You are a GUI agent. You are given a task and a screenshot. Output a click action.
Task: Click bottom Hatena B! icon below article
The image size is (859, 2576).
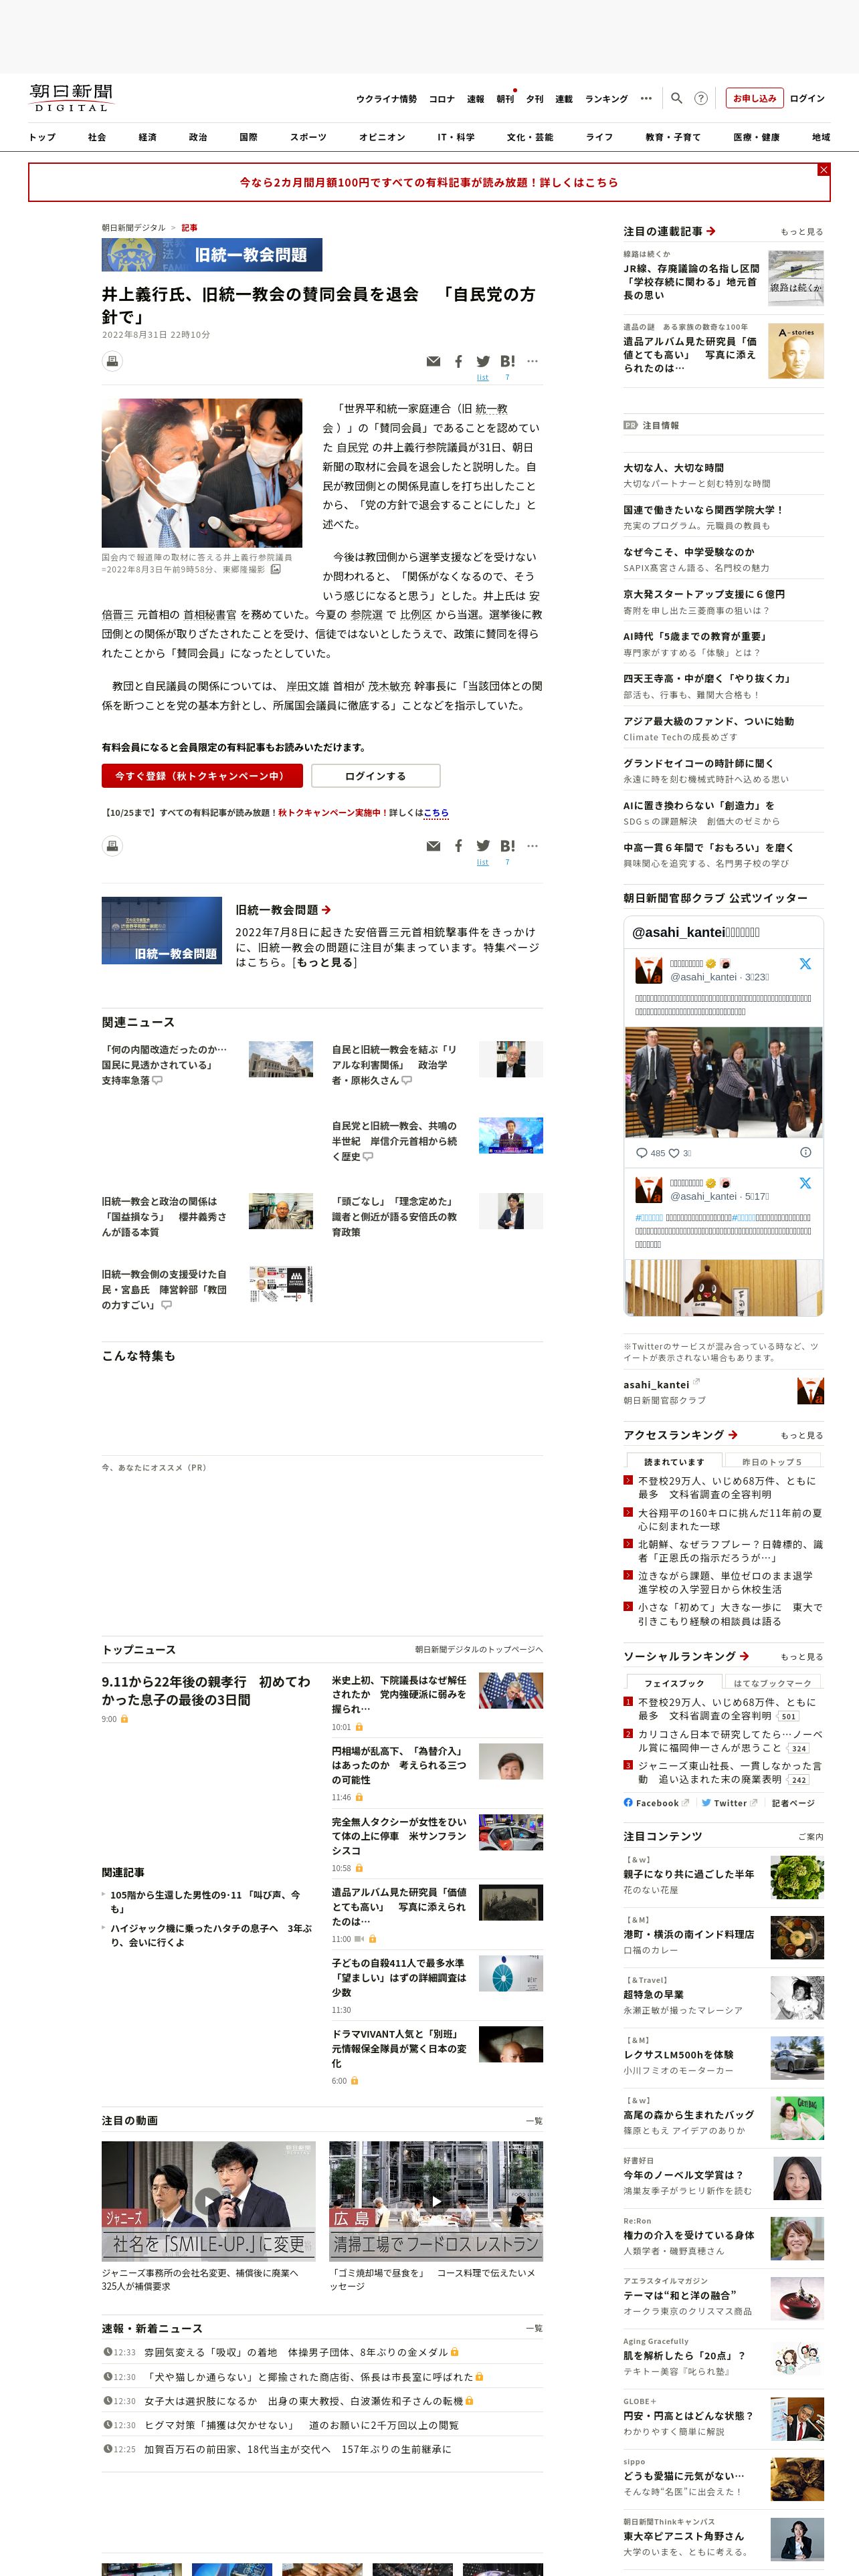pos(508,846)
